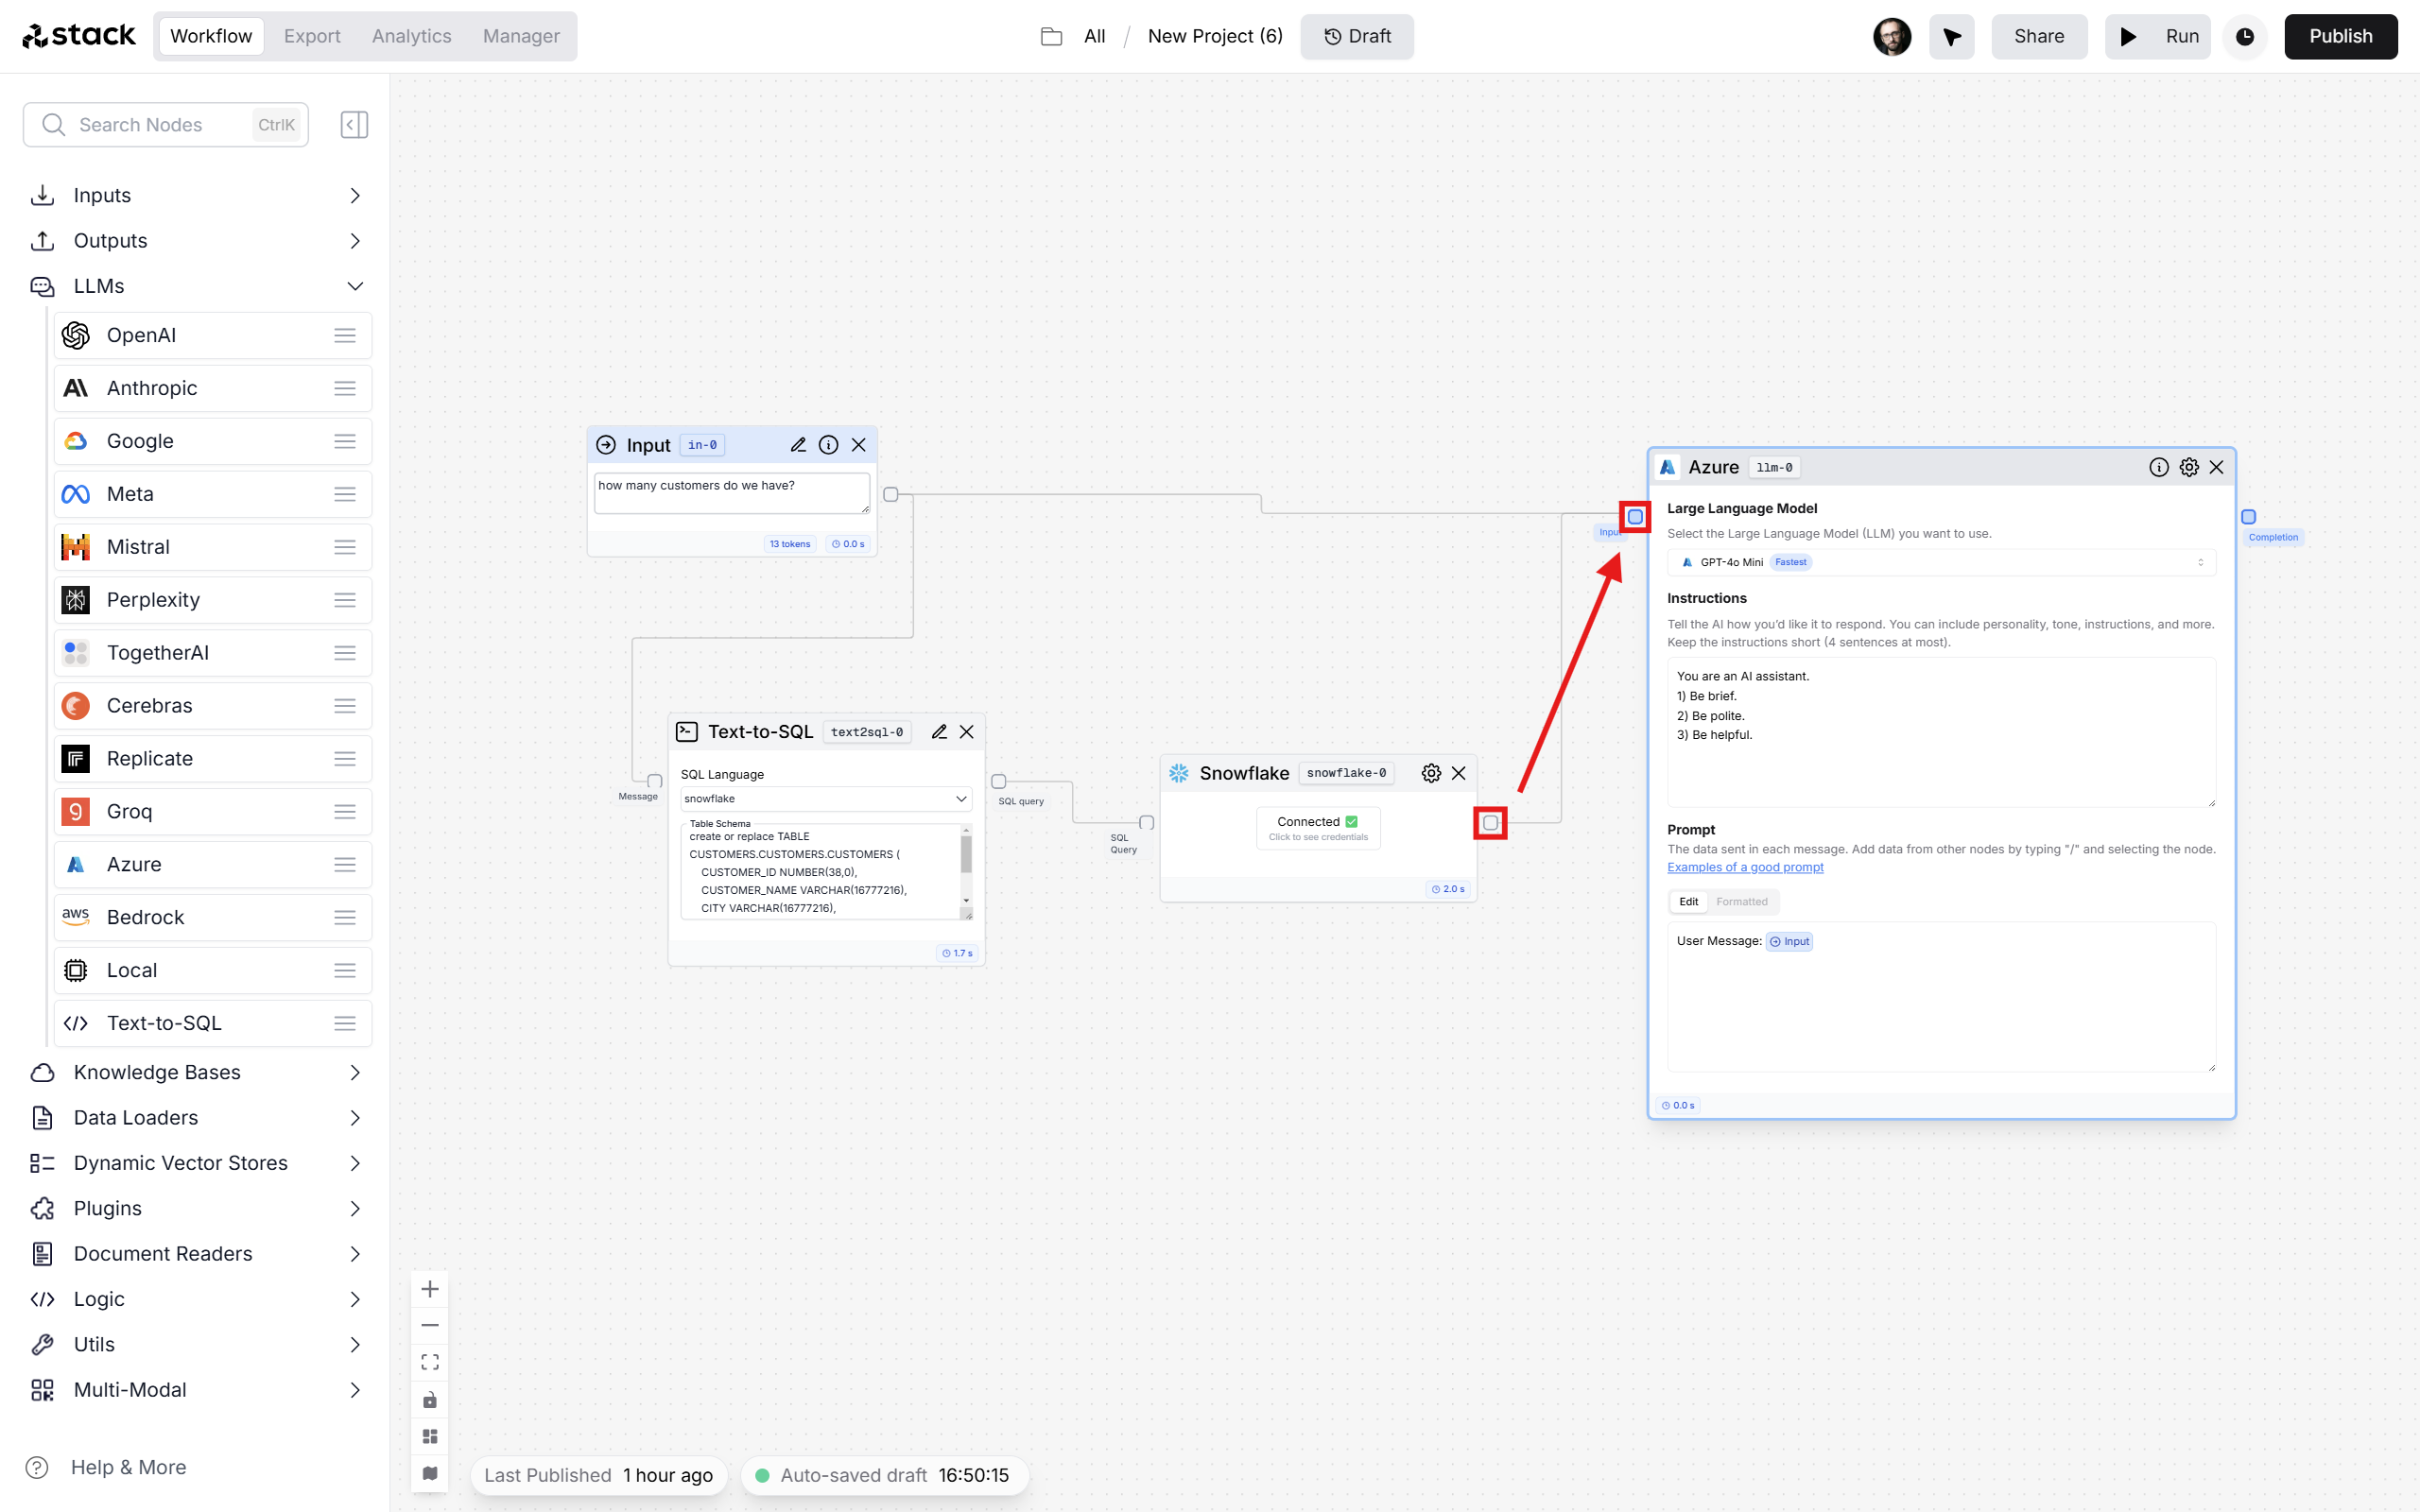Screen dimensions: 2420x1512
Task: Toggle the Edit formatted prompt view
Action: coord(1742,901)
